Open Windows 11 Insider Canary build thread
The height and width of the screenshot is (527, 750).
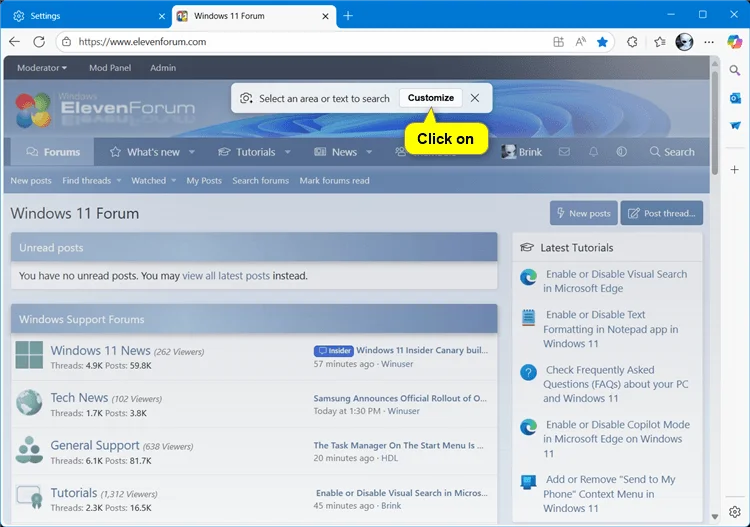point(422,350)
